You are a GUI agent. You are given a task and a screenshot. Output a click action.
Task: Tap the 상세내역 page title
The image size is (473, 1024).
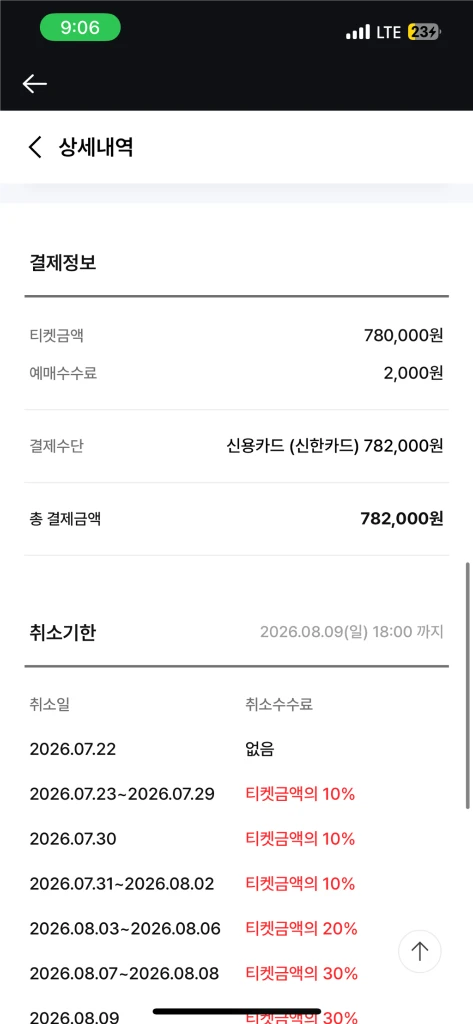(x=96, y=147)
